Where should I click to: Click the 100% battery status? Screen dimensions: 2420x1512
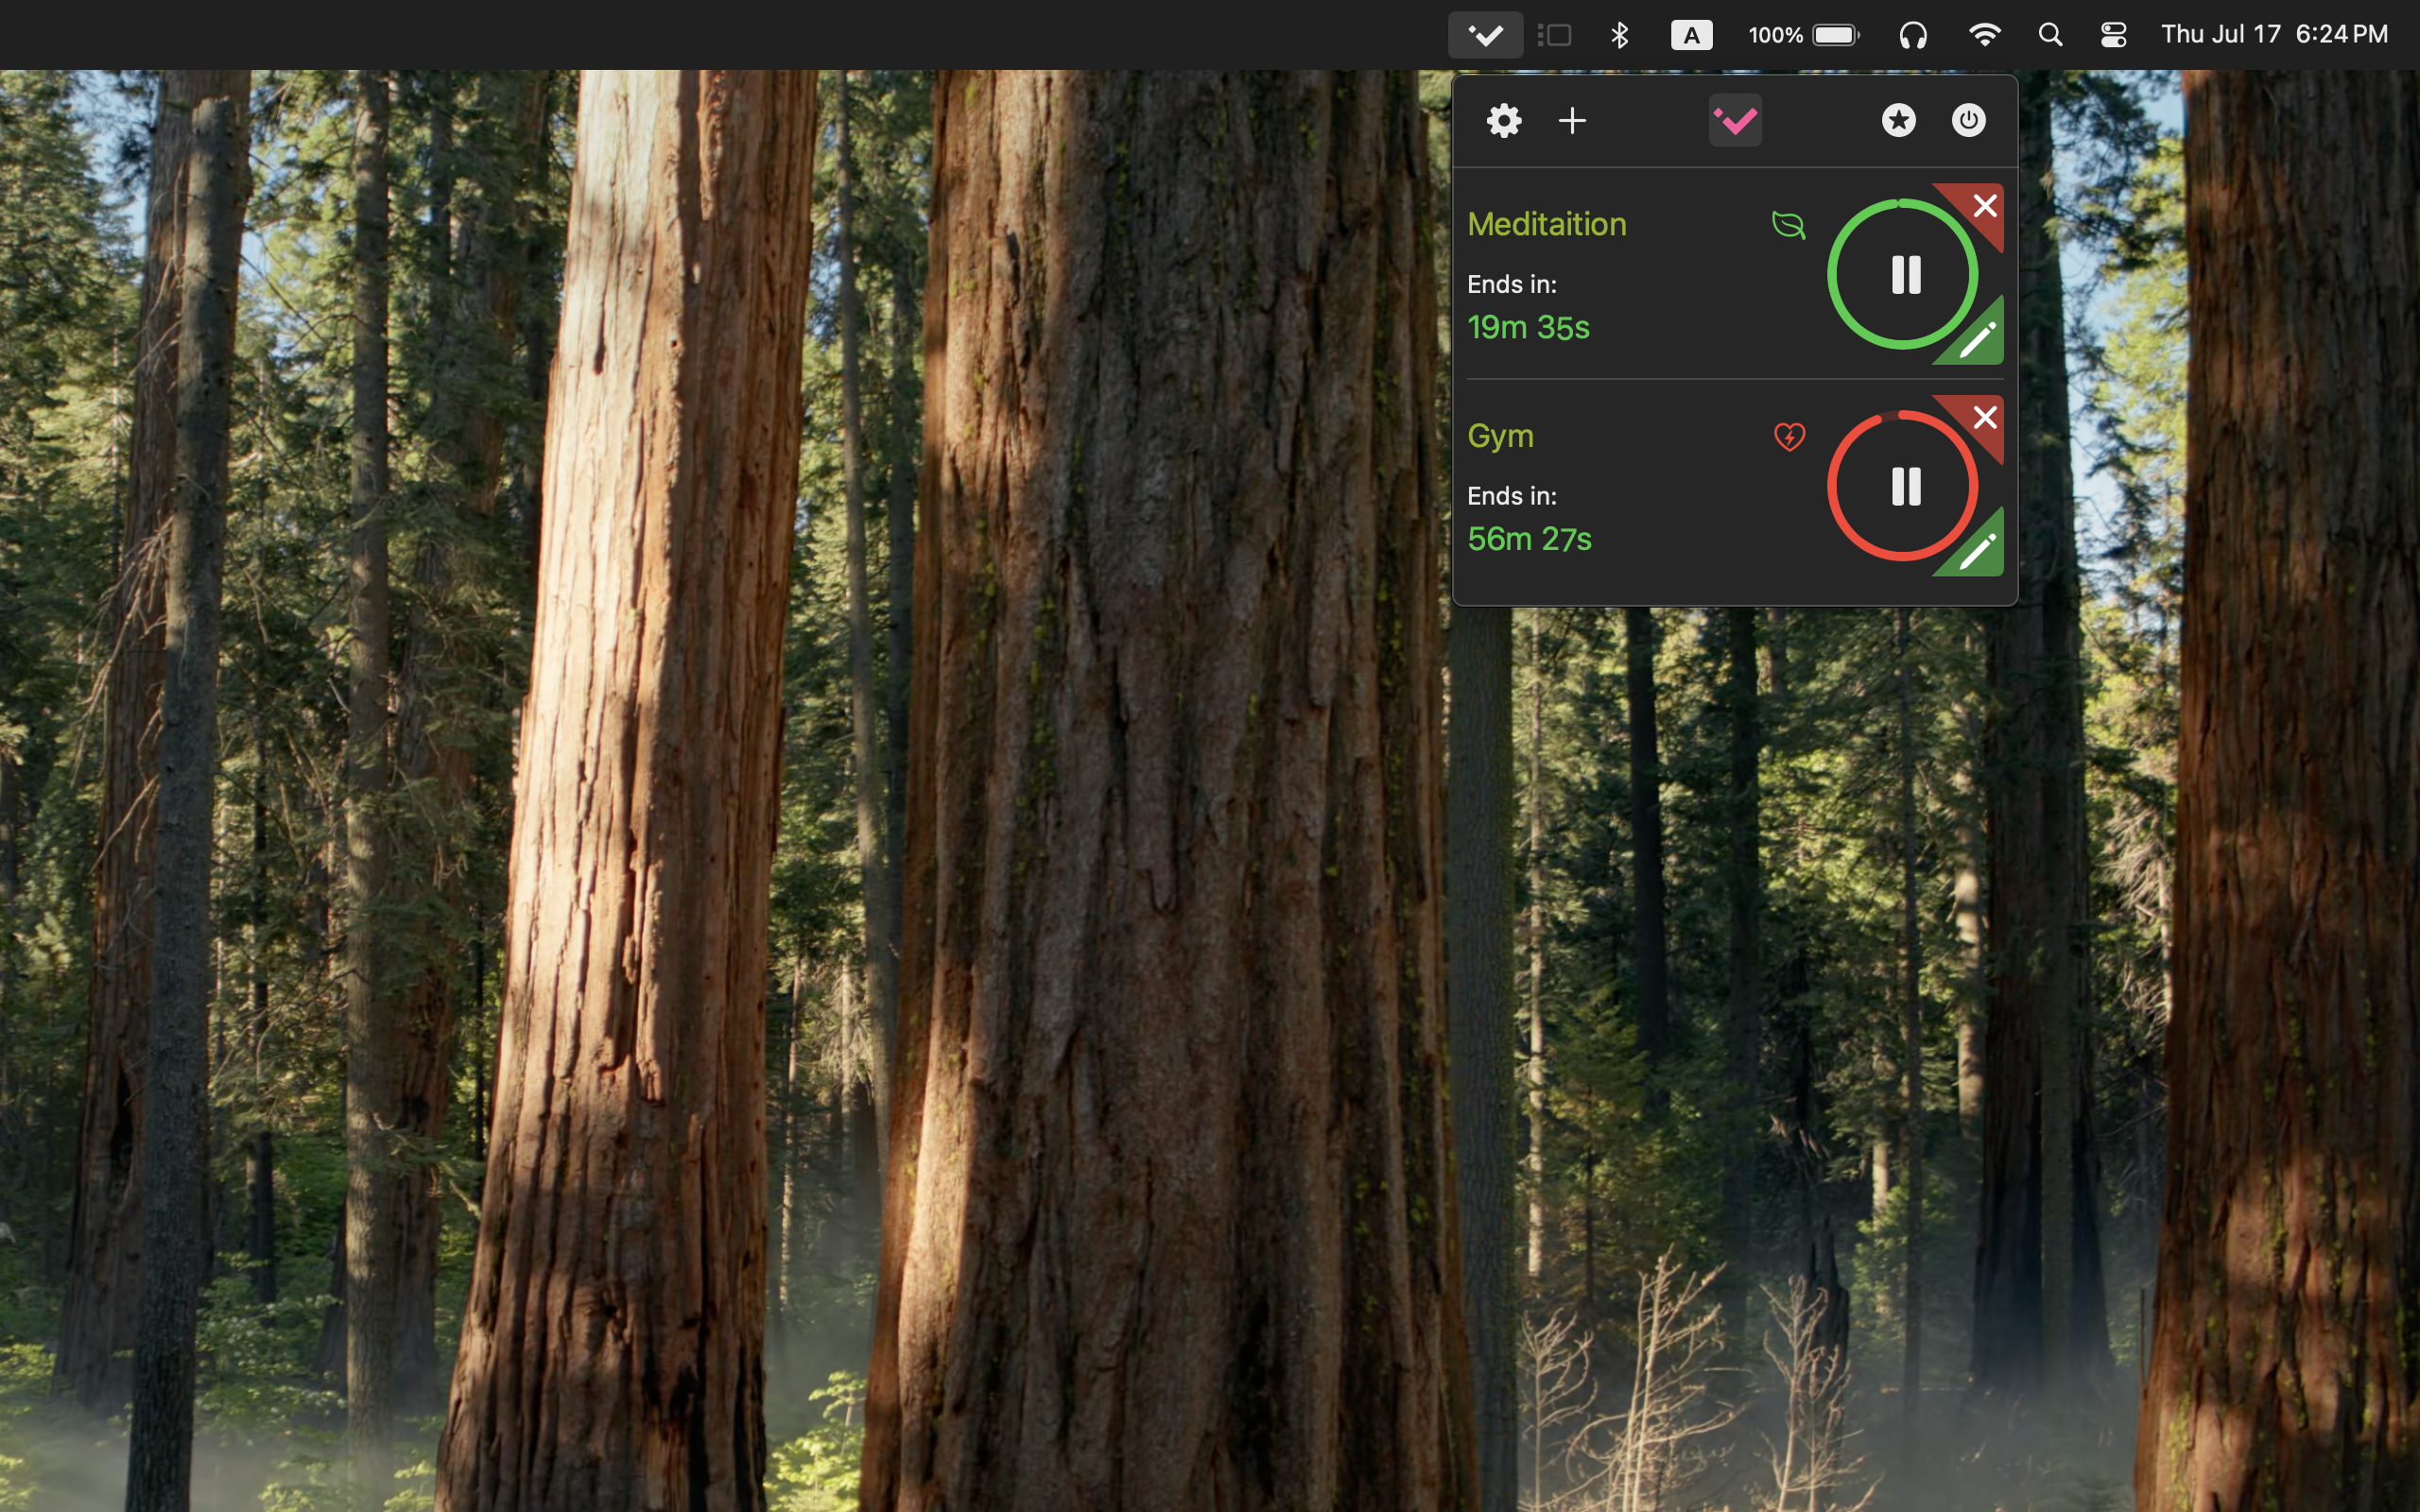1803,35
